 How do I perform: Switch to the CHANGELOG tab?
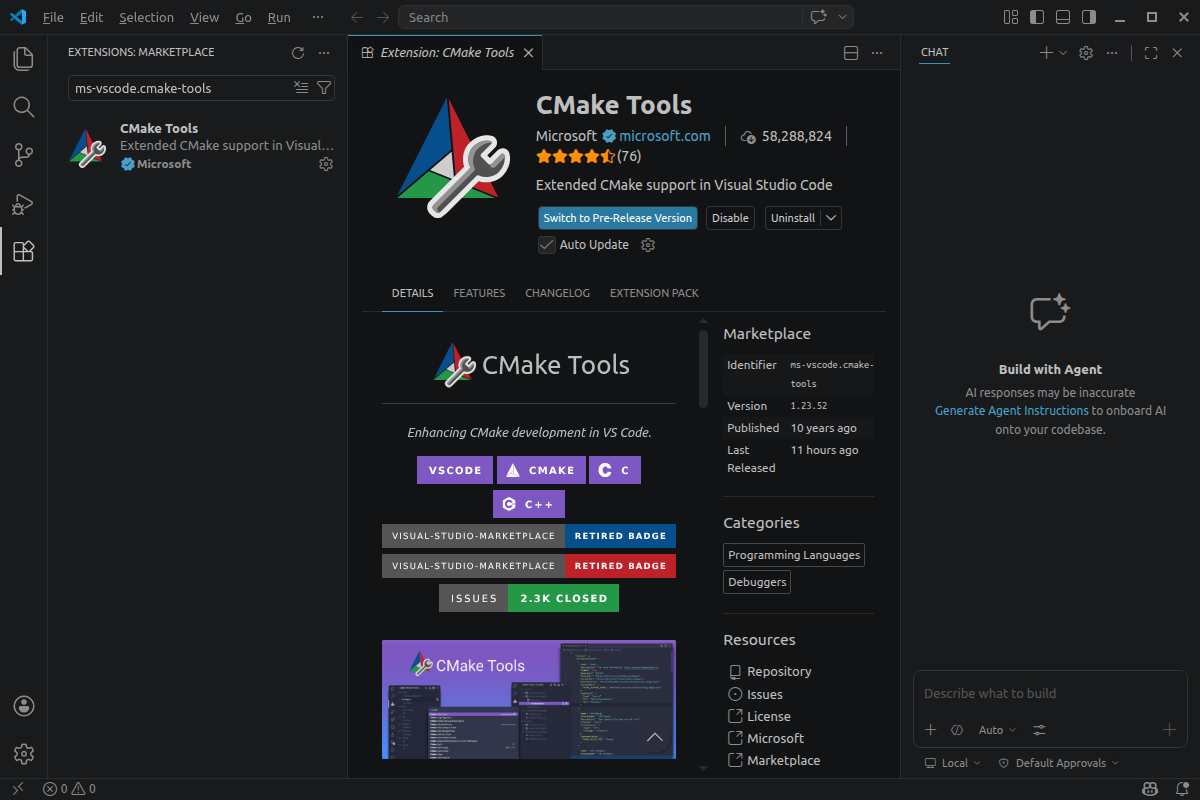click(557, 293)
